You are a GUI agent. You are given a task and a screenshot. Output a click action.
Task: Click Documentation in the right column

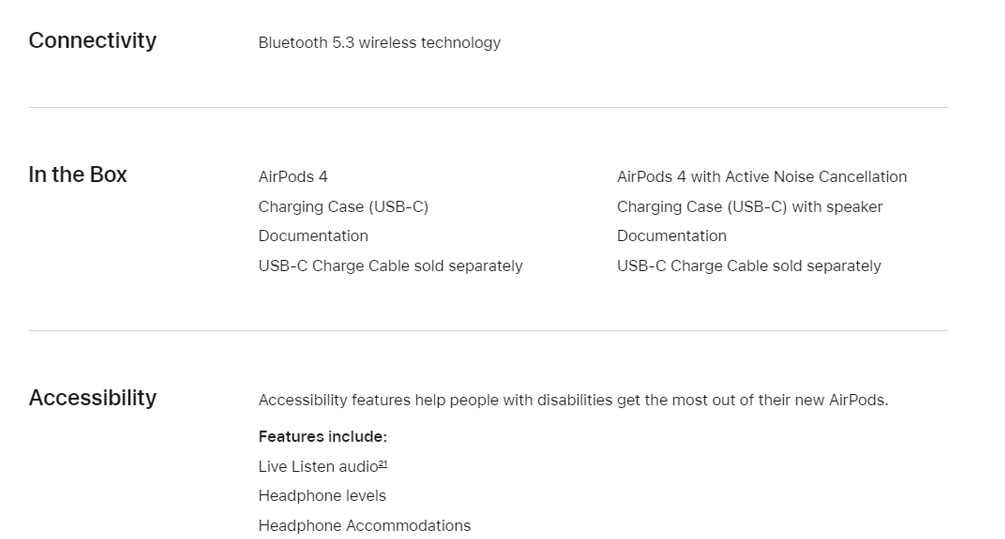[x=671, y=236]
